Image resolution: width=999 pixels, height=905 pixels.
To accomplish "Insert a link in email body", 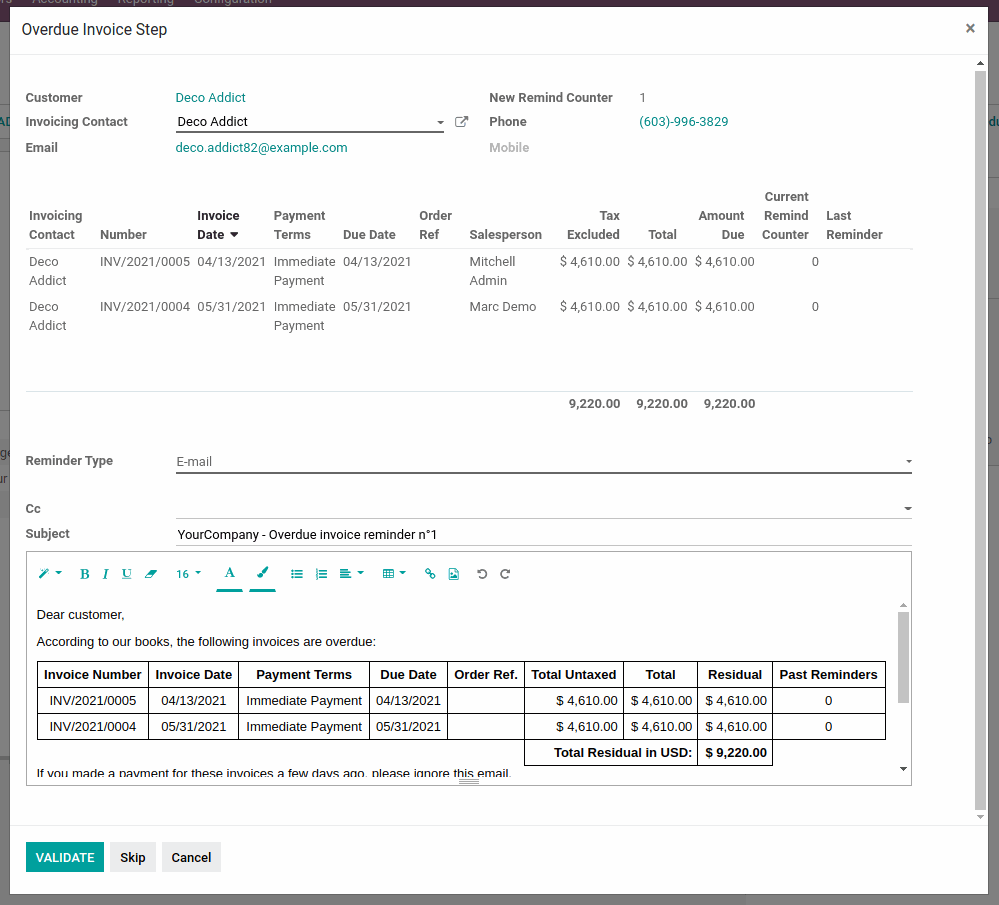I will pyautogui.click(x=430, y=574).
